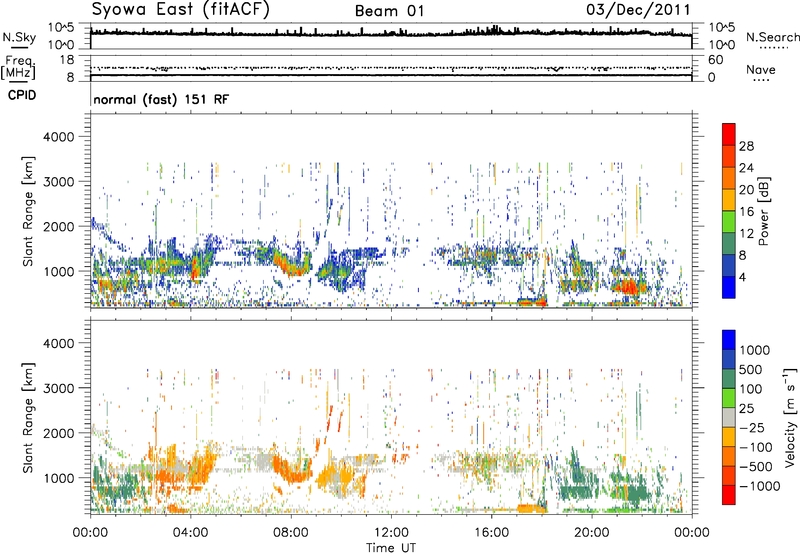Click the "18" frequency axis tick
The width and height of the screenshot is (800, 554).
coord(67,60)
